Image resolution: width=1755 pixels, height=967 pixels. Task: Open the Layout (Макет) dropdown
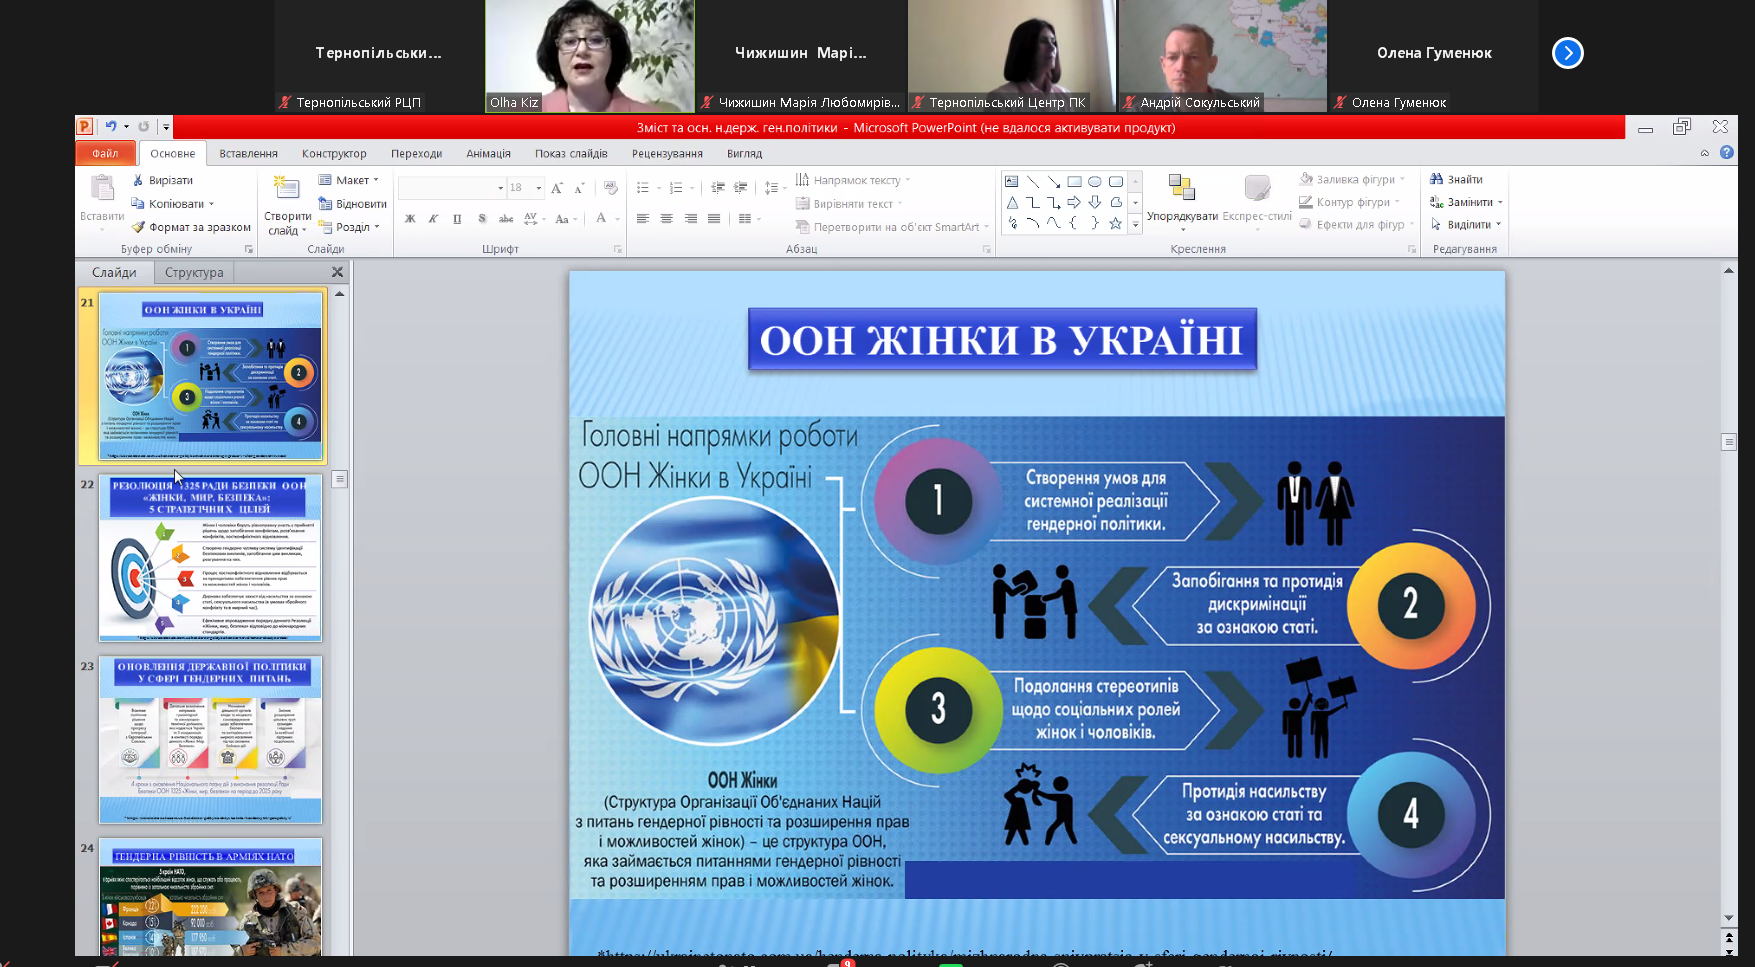pyautogui.click(x=349, y=180)
